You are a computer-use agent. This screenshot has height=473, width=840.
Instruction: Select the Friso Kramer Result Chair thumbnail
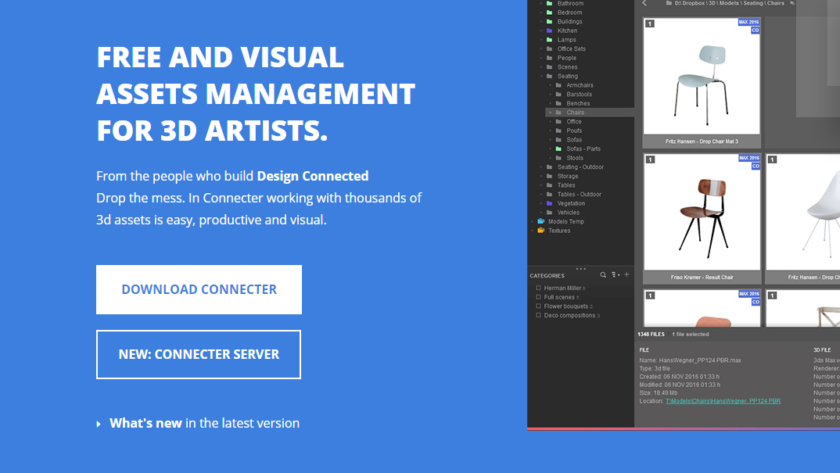pos(702,213)
